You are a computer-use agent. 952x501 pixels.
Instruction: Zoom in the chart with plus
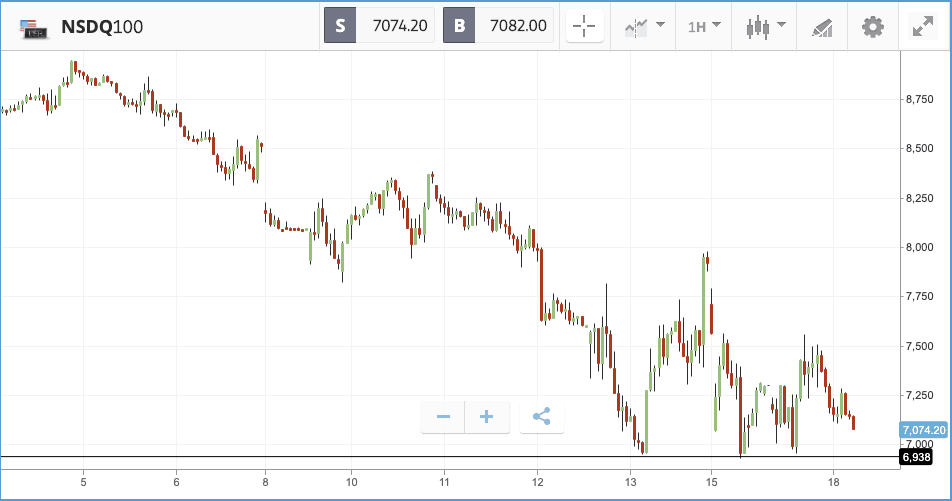(487, 417)
